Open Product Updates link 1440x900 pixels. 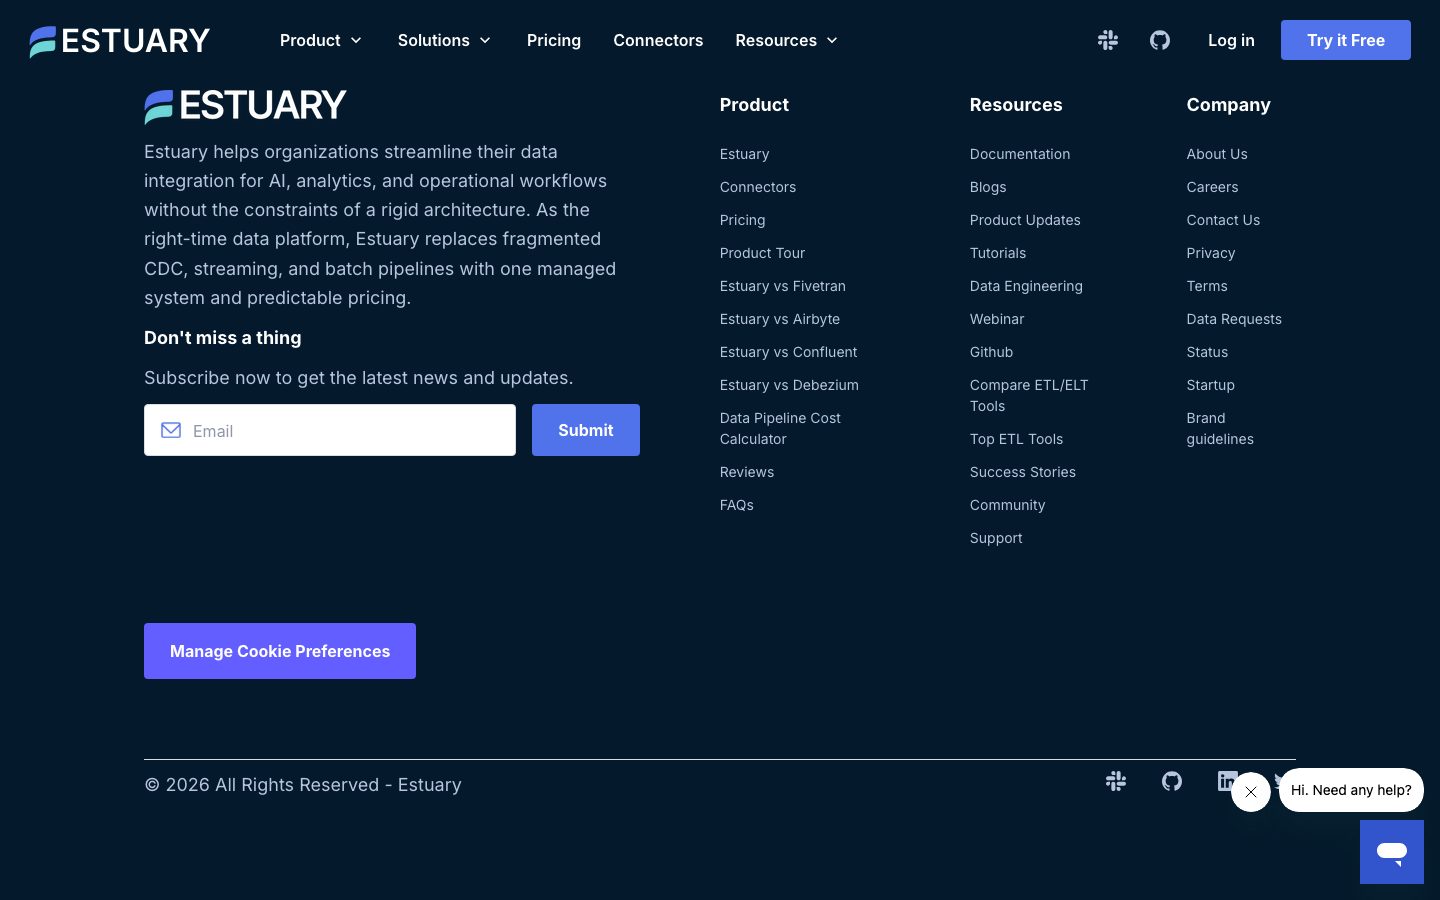[1025, 220]
